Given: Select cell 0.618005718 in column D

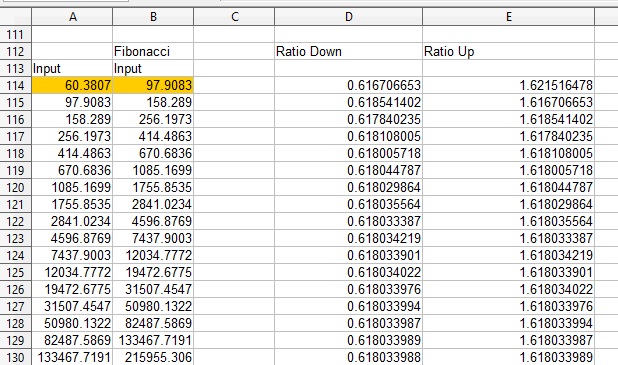Looking at the screenshot, I should (348, 153).
